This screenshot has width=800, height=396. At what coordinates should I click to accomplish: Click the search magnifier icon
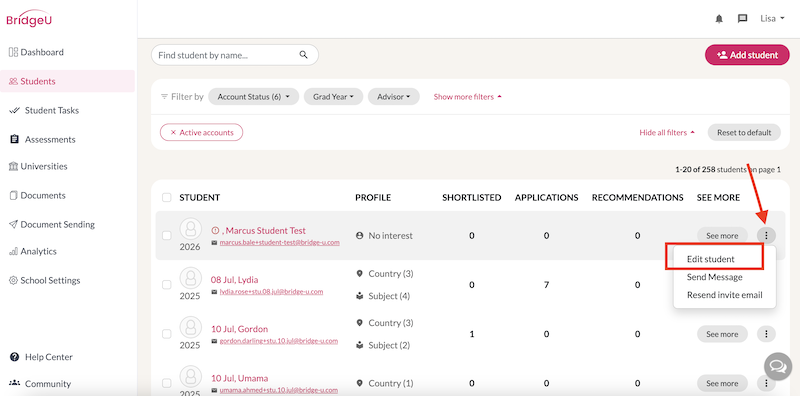[x=304, y=55]
